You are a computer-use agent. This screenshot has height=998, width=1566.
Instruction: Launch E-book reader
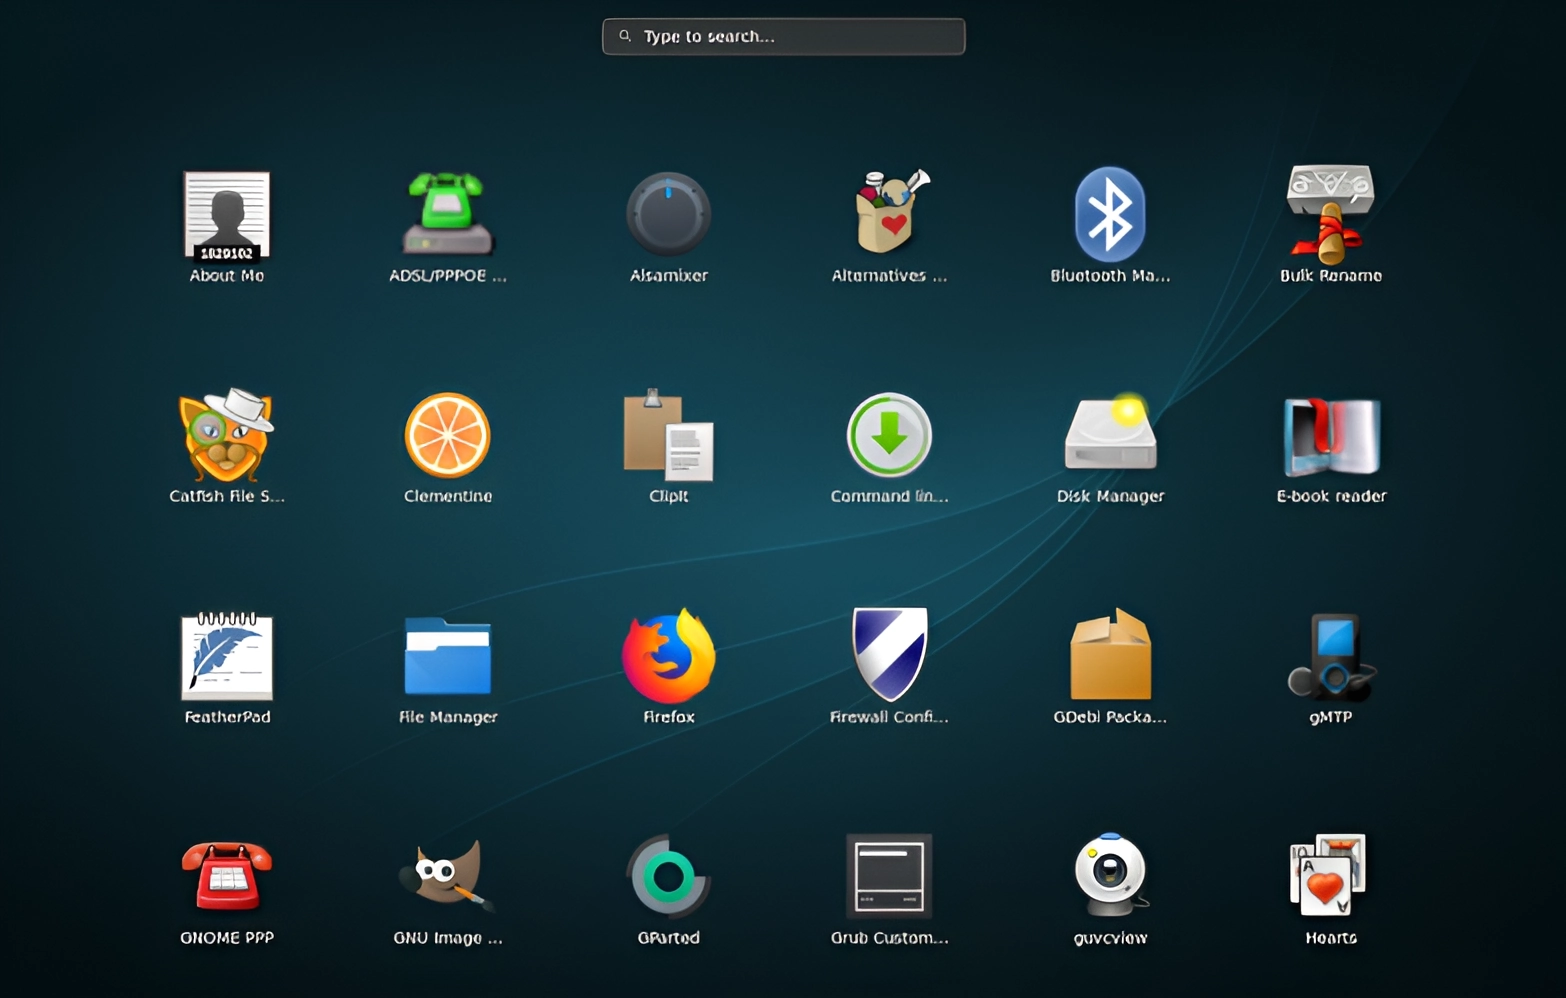(x=1331, y=436)
